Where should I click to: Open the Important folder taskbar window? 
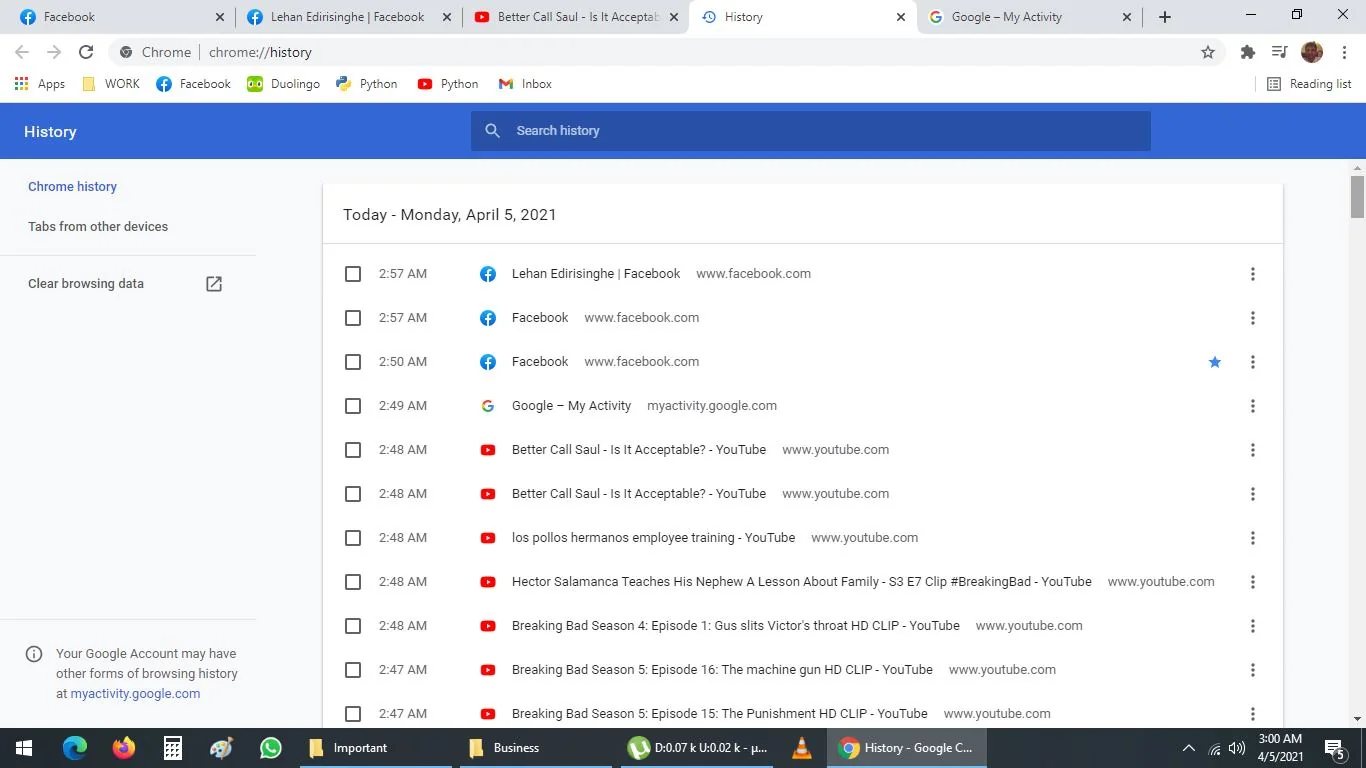click(375, 748)
